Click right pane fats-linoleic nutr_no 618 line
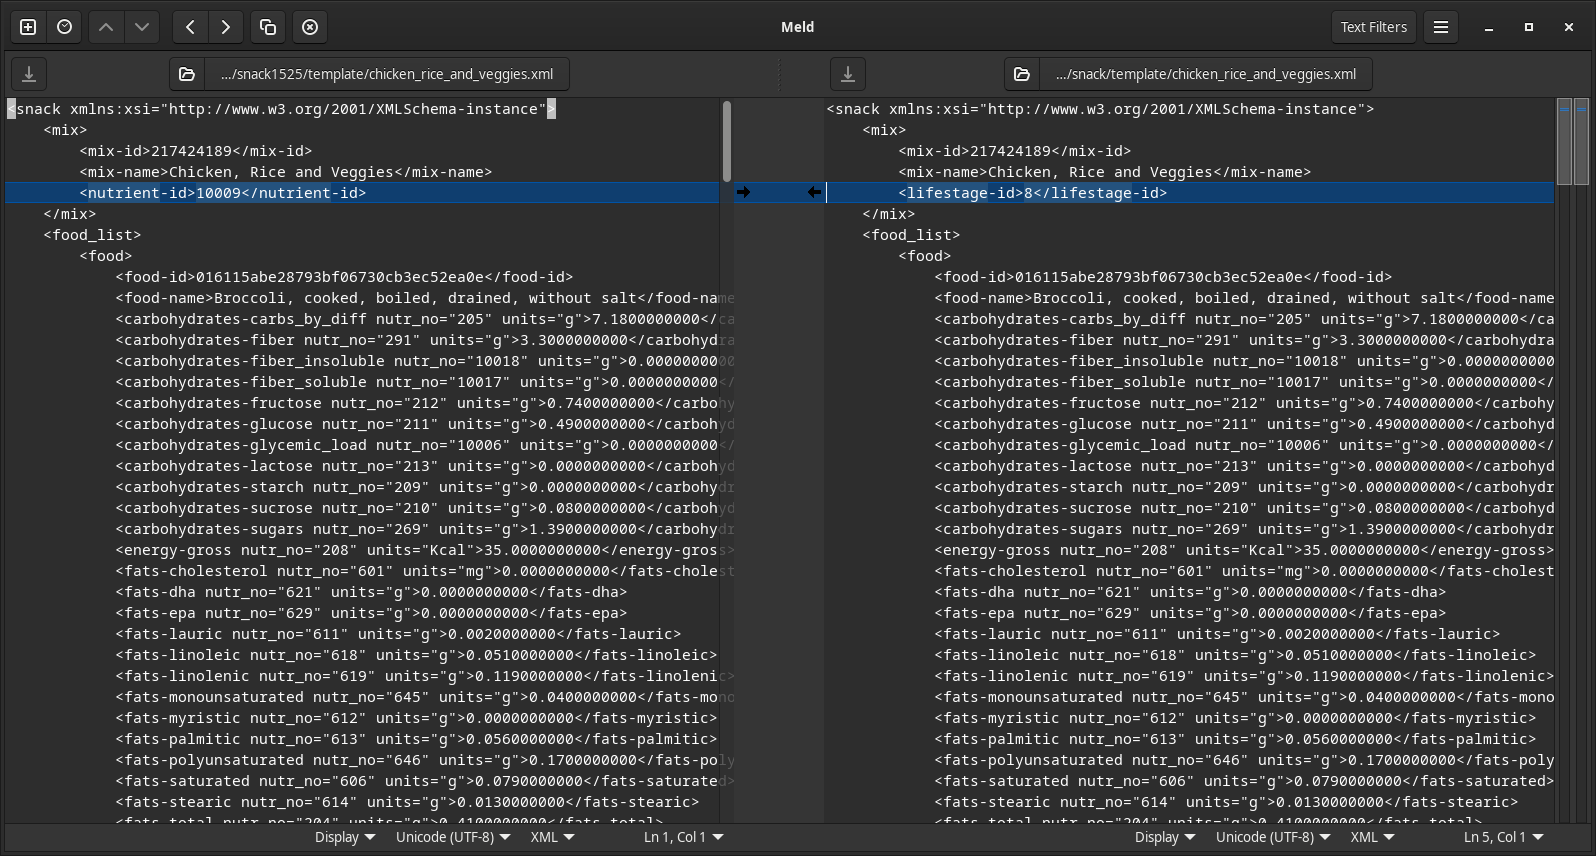Screen dimensions: 1596x856 1235,655
